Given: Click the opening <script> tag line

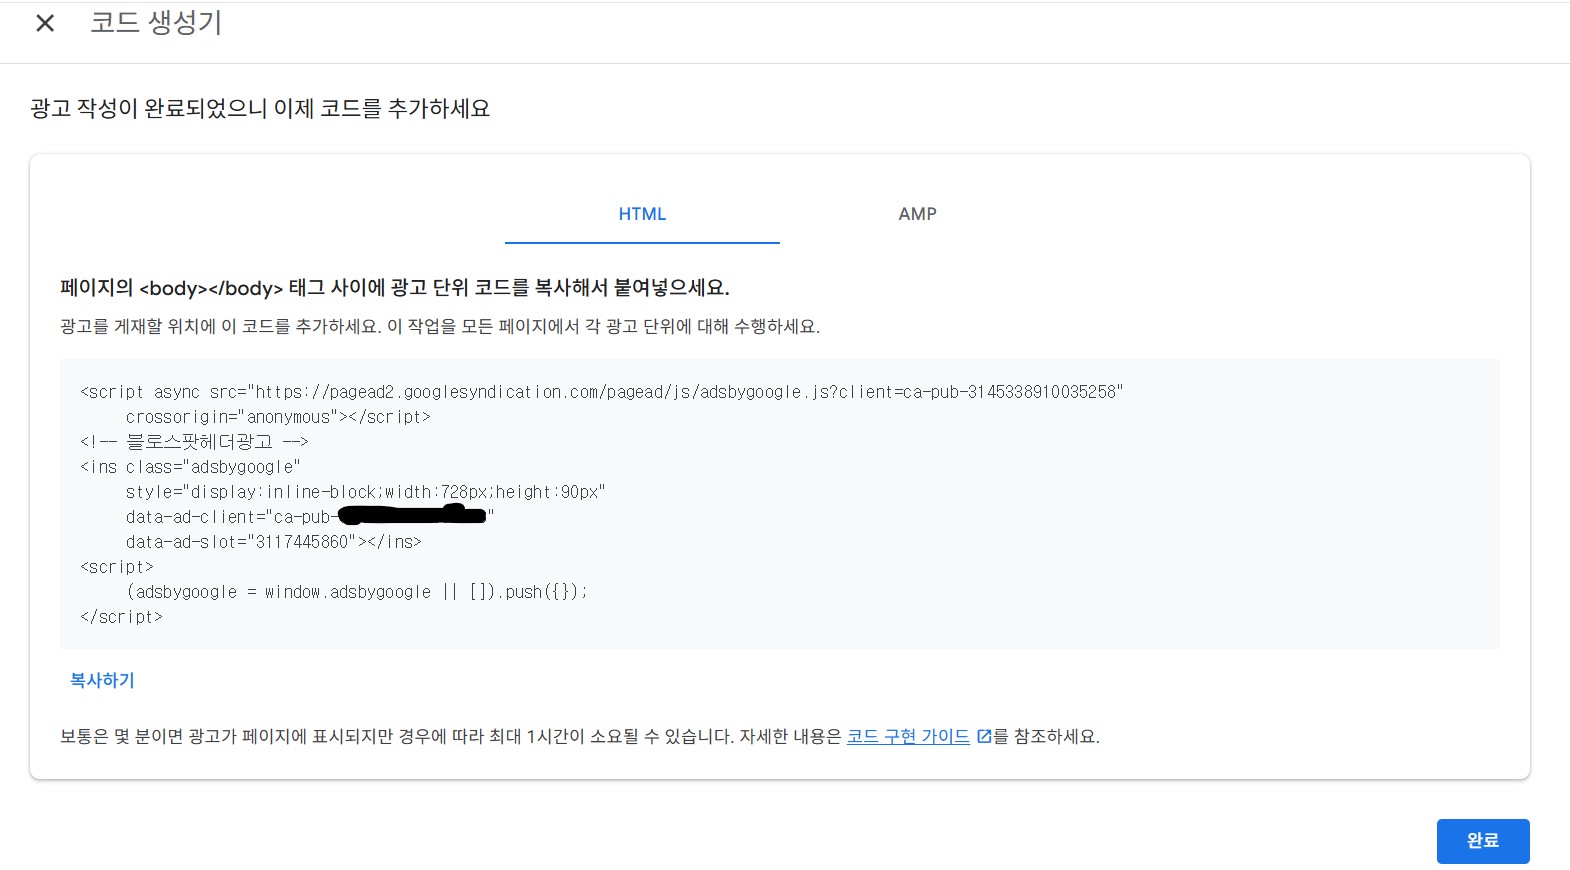Looking at the screenshot, I should [117, 567].
